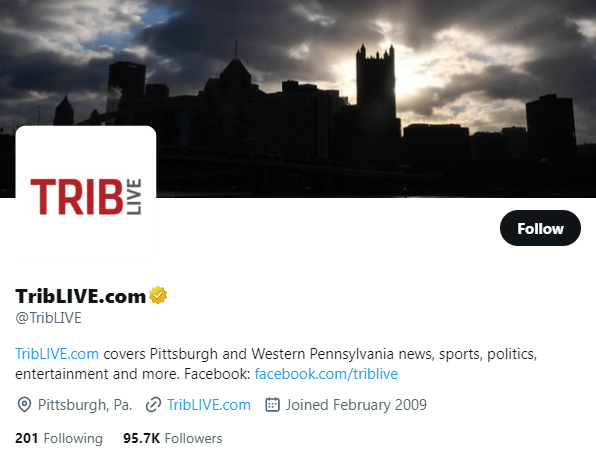Click the grey vertical LIVE lettering in logo
596x472 pixels.
[x=134, y=196]
